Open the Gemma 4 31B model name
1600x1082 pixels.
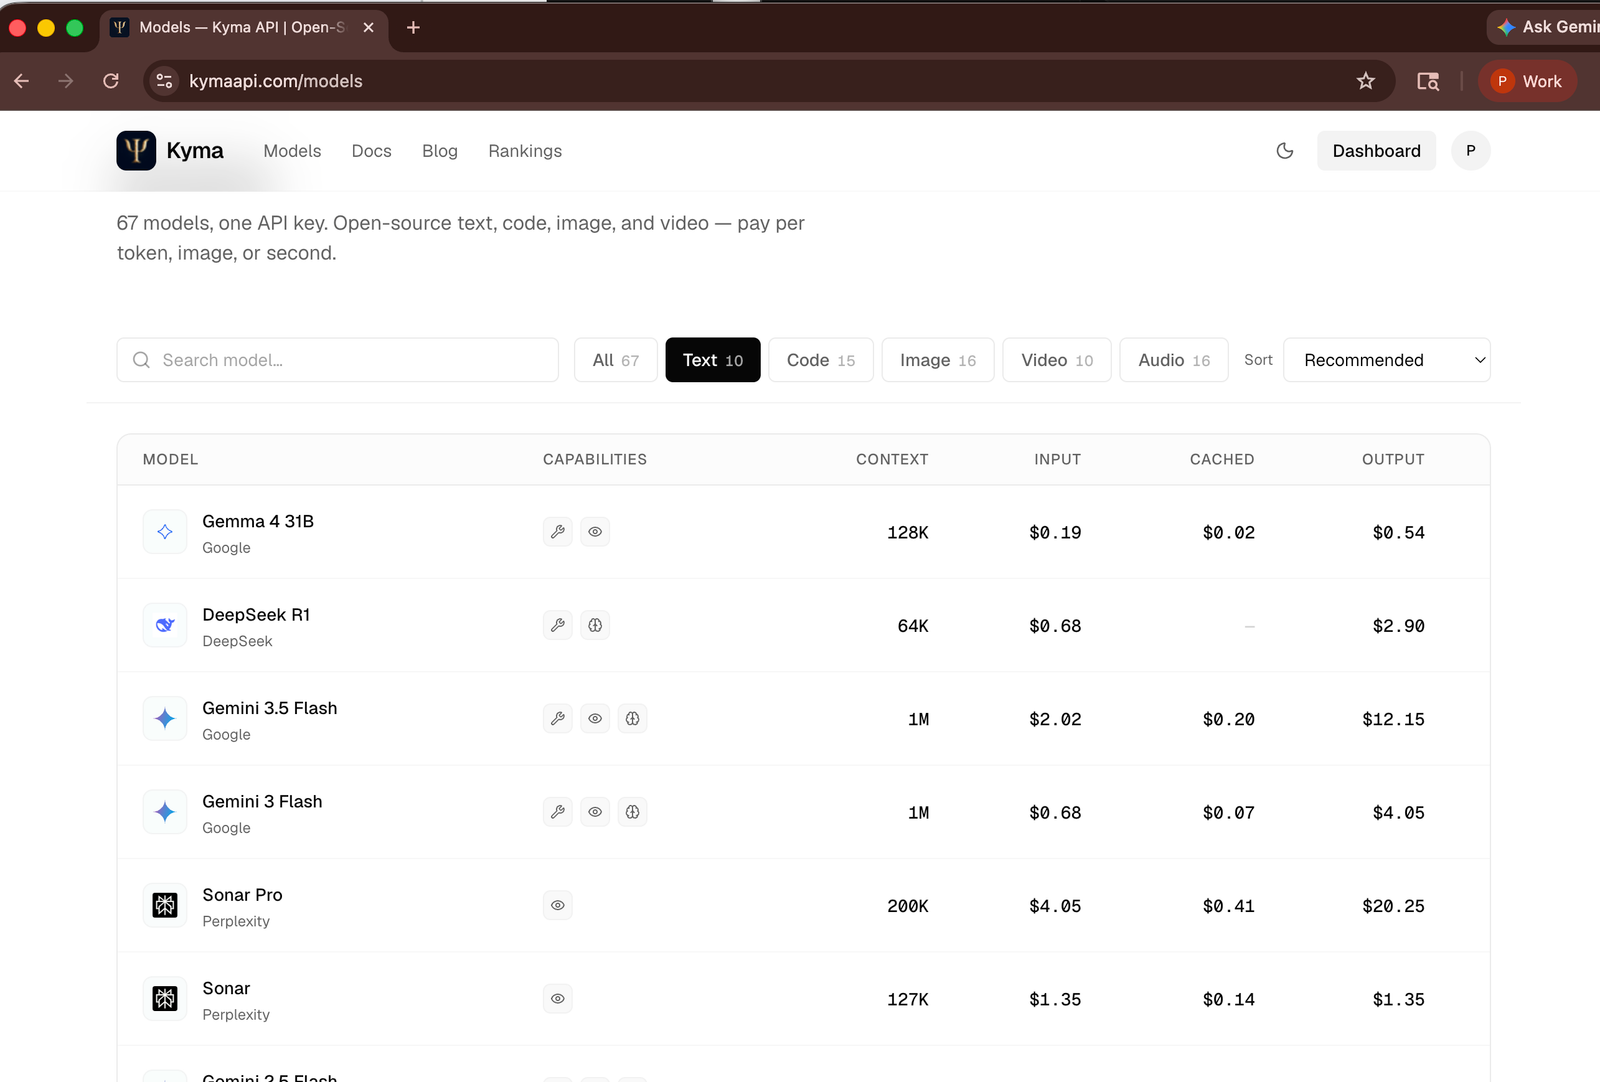258,521
